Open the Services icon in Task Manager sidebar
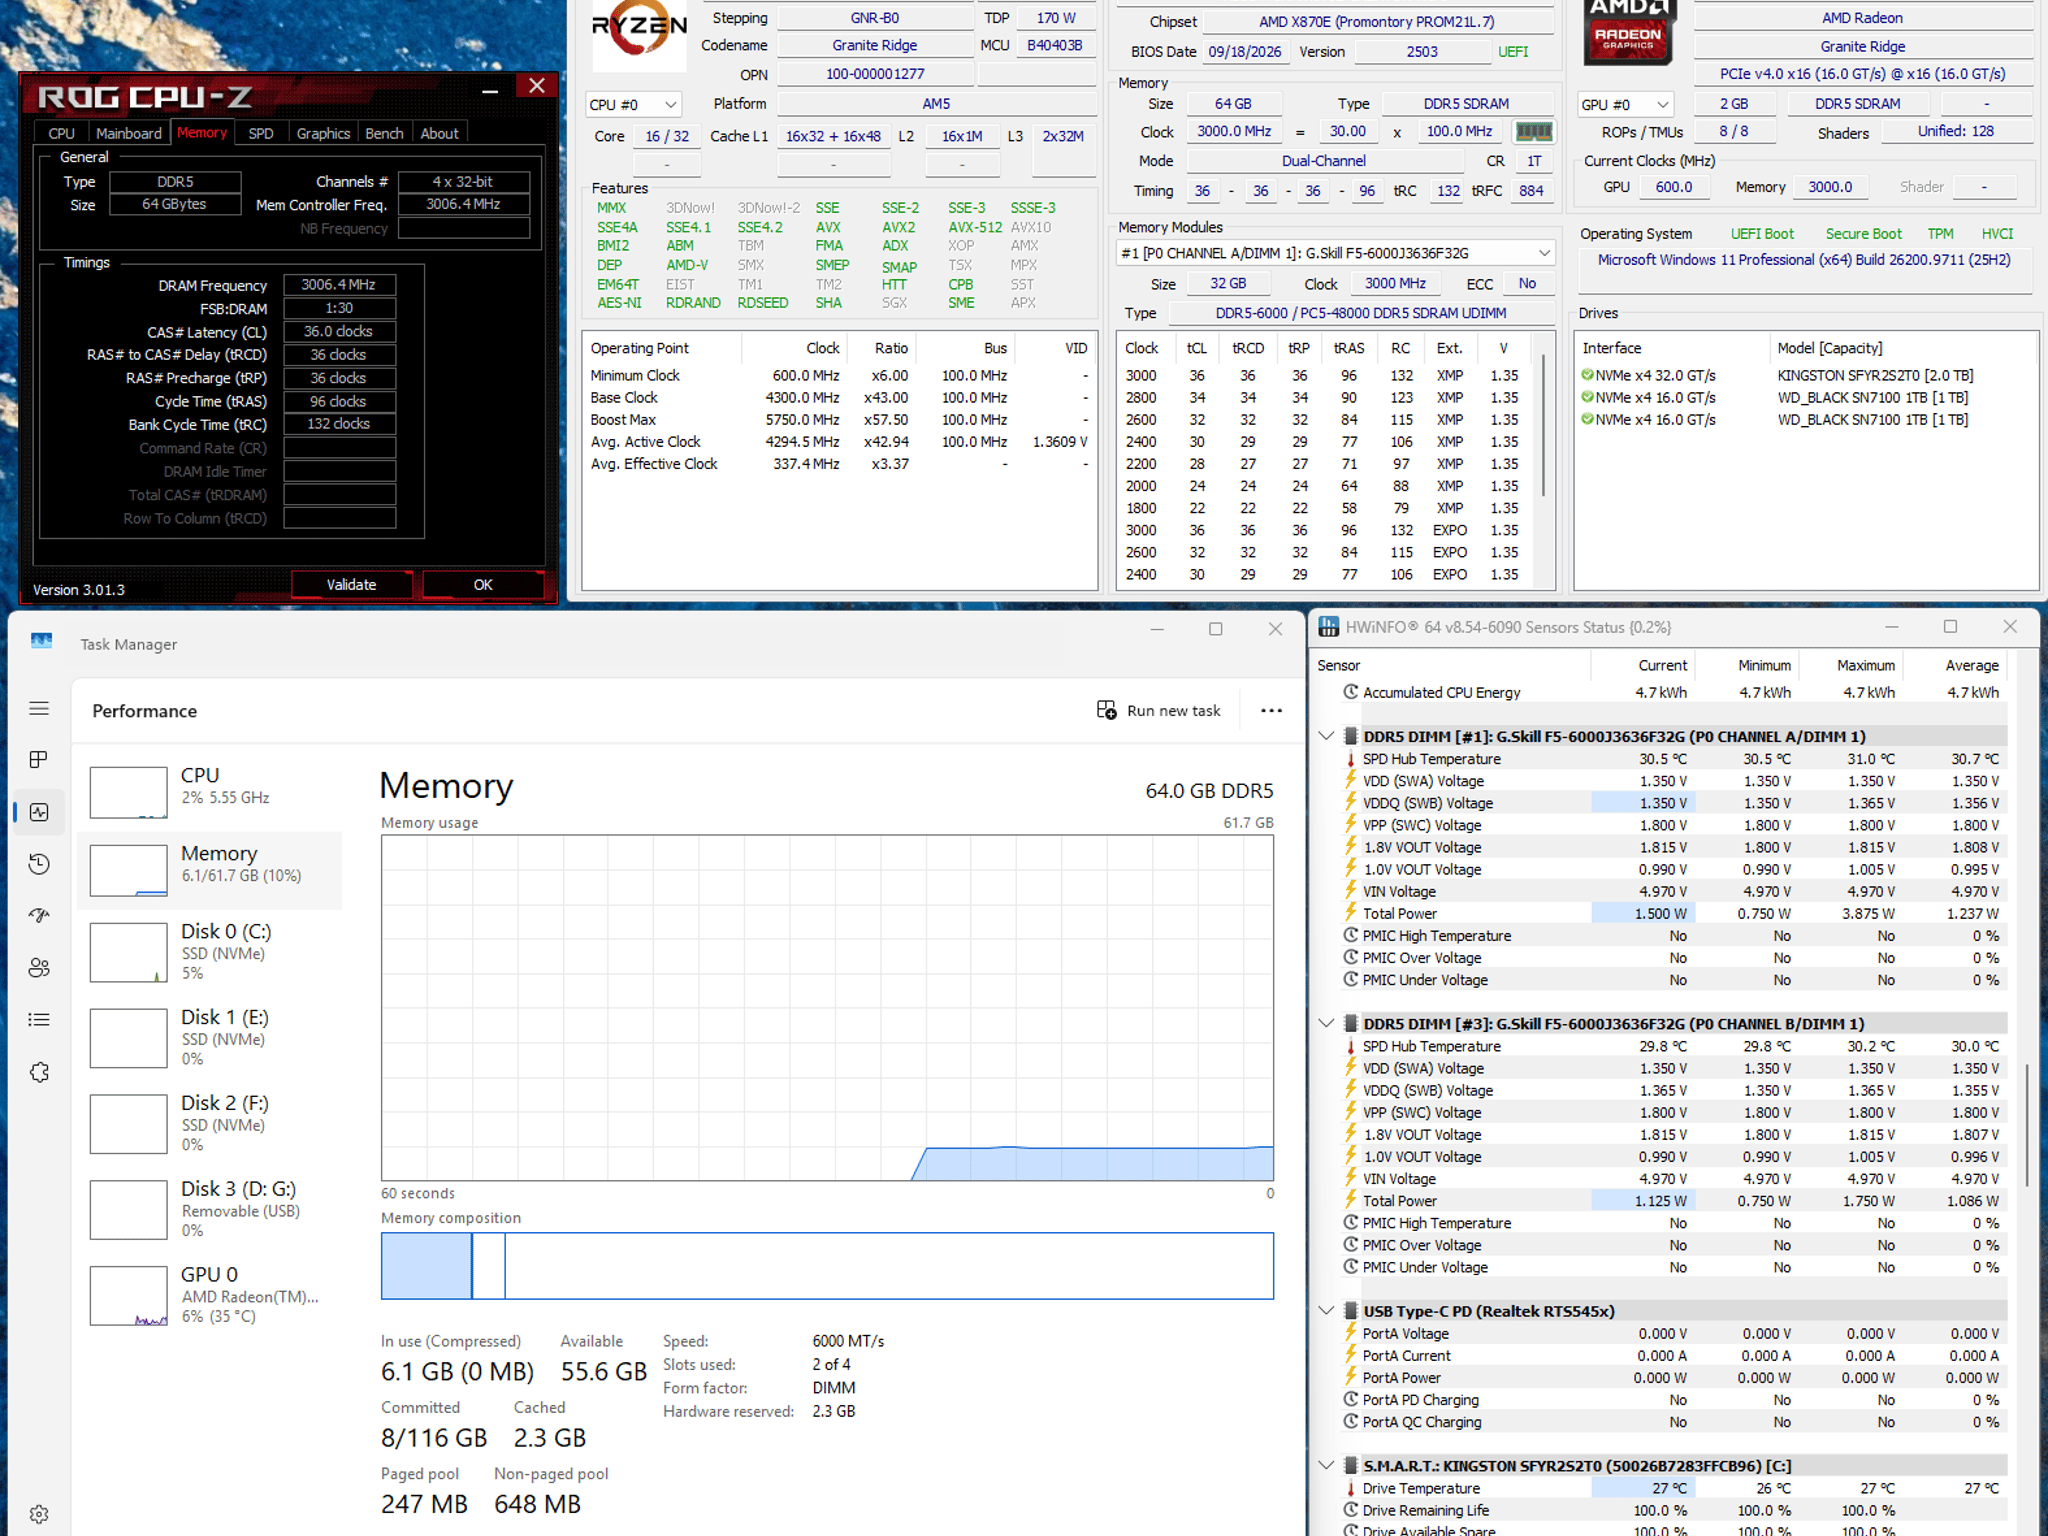The height and width of the screenshot is (1536, 2048). tap(39, 1072)
